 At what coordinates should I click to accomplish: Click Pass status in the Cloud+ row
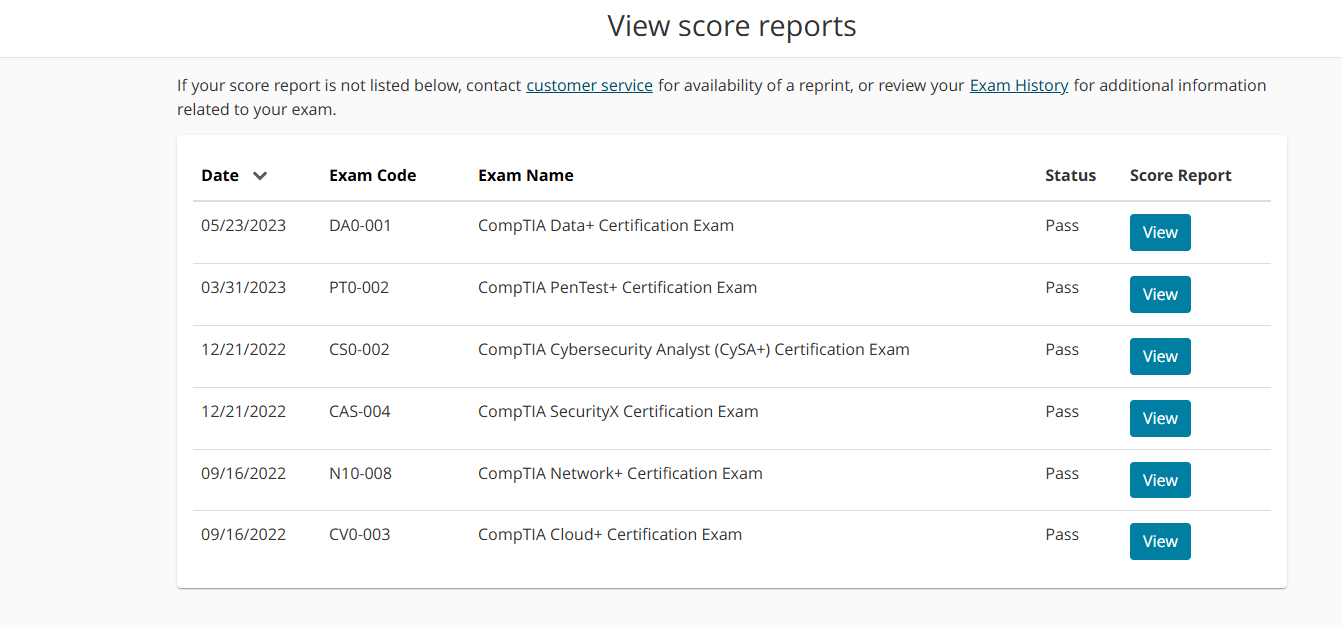point(1062,535)
